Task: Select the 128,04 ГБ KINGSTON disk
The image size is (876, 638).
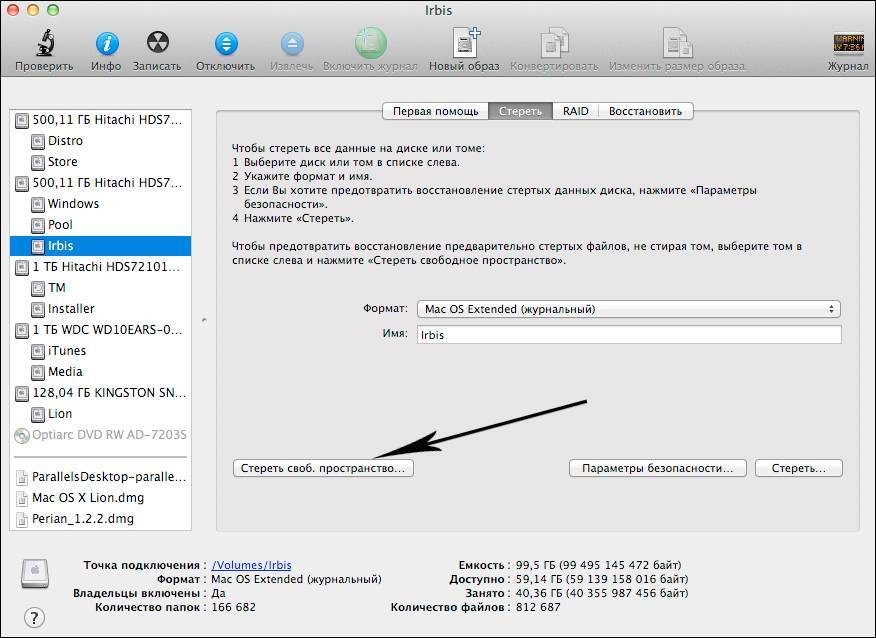Action: tap(110, 393)
